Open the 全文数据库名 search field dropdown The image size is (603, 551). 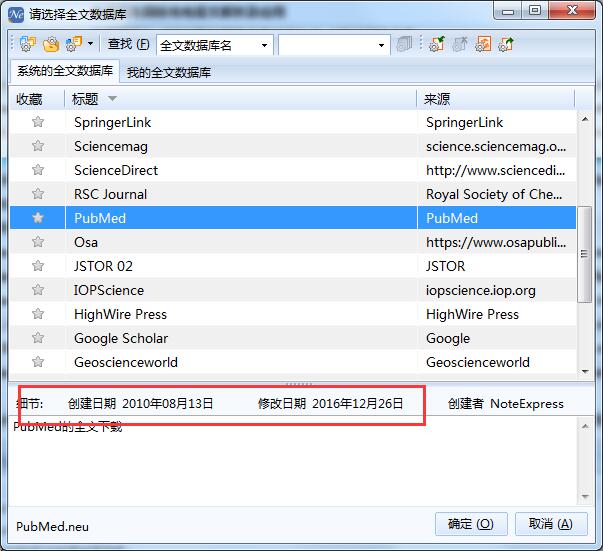(265, 45)
